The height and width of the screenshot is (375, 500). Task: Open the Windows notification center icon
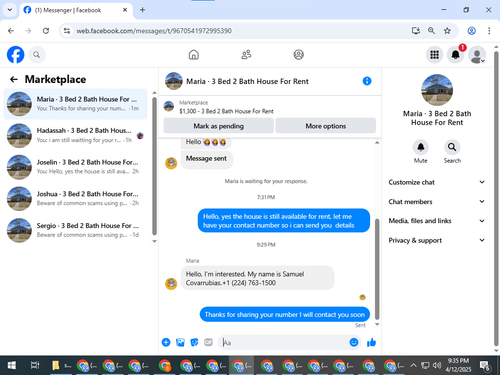[x=484, y=366]
